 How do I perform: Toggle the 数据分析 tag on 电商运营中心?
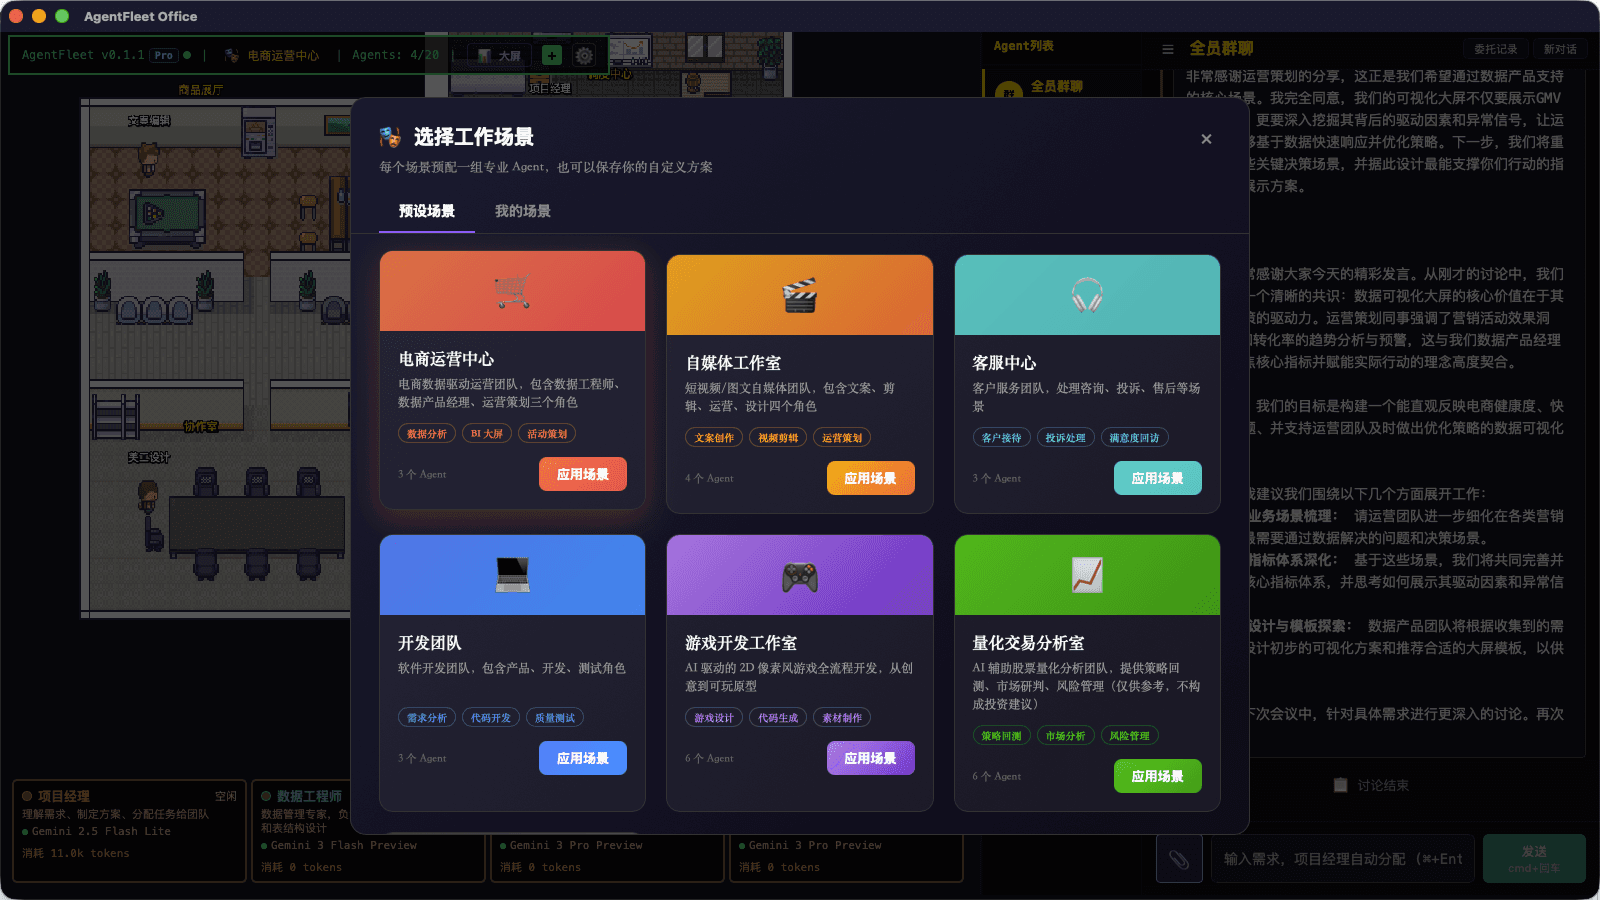[x=426, y=433]
